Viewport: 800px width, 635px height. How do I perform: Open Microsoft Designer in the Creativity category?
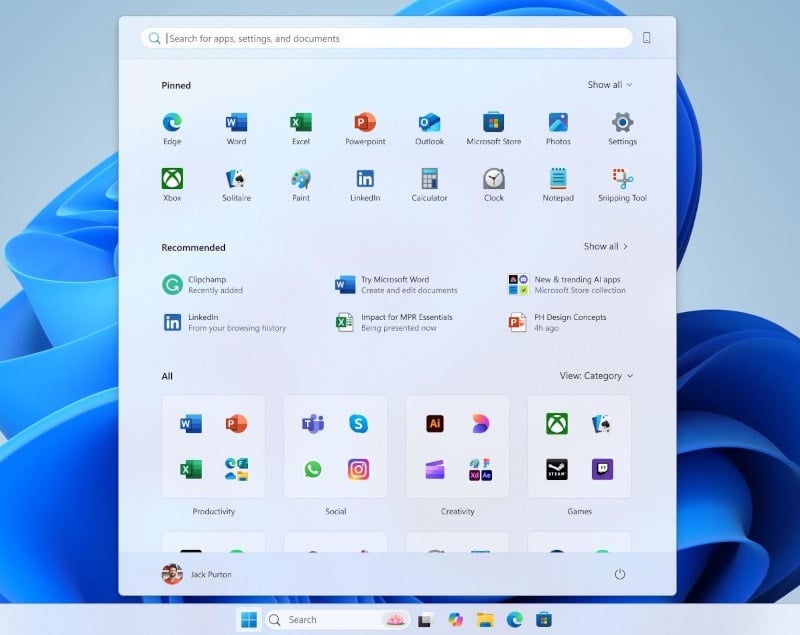(x=480, y=423)
